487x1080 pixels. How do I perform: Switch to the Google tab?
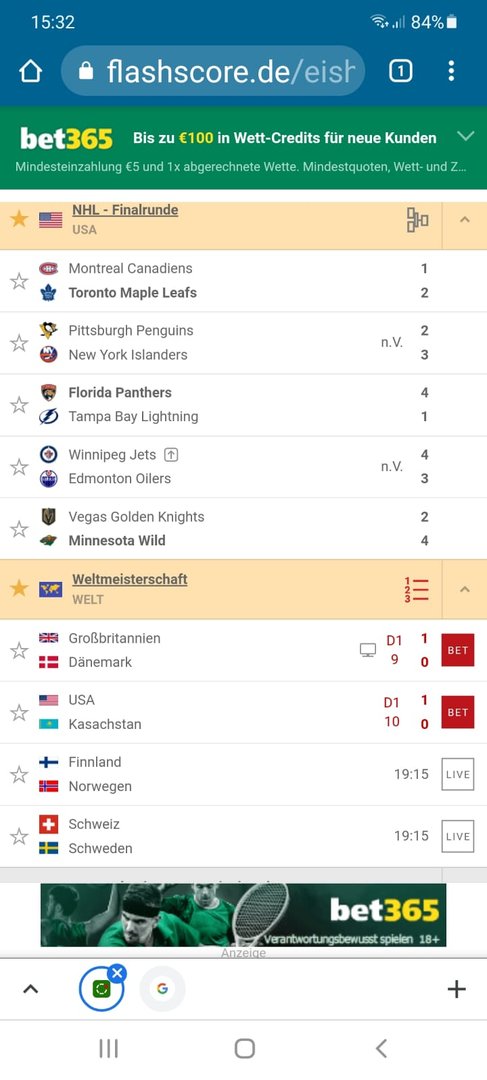(x=163, y=989)
